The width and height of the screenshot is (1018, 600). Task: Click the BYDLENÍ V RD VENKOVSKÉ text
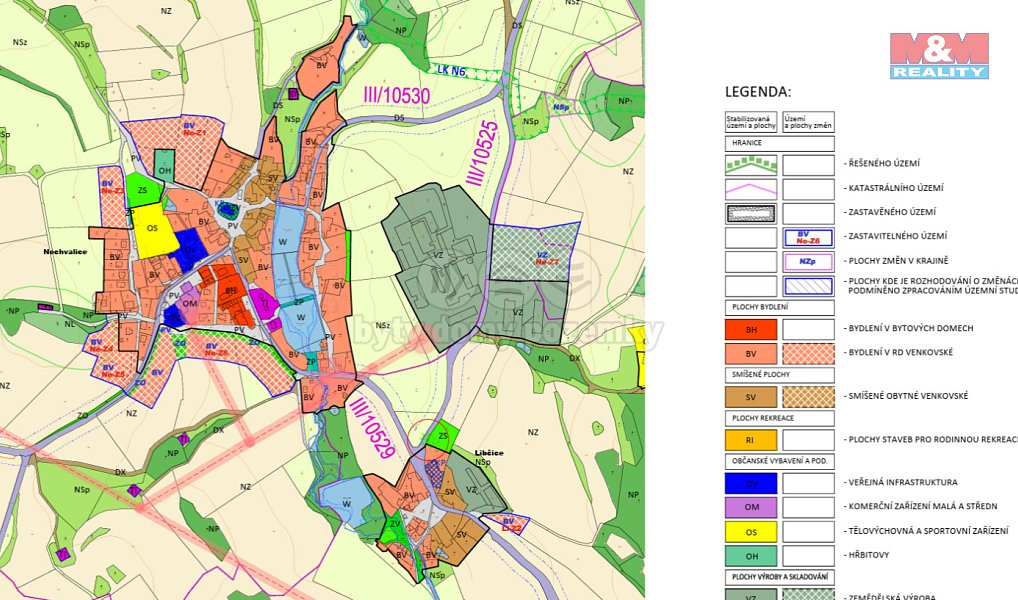[x=900, y=353]
